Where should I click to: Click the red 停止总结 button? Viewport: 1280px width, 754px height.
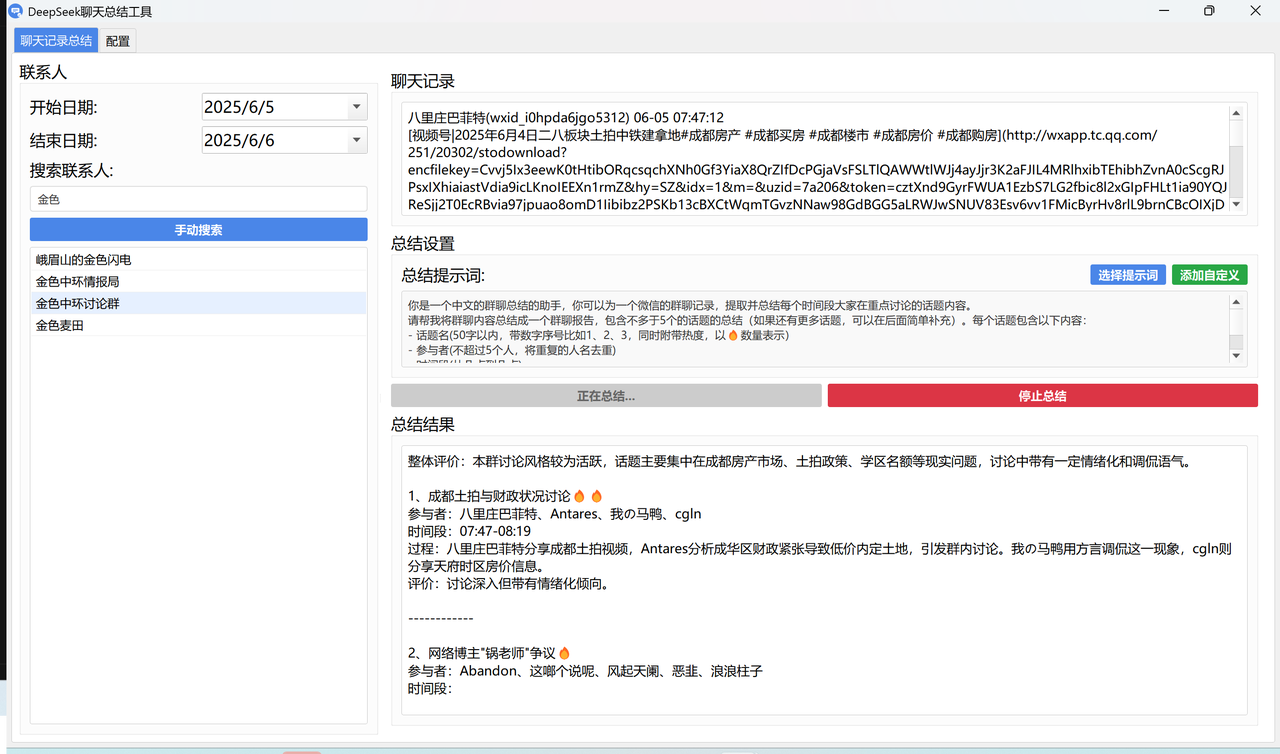(1042, 396)
